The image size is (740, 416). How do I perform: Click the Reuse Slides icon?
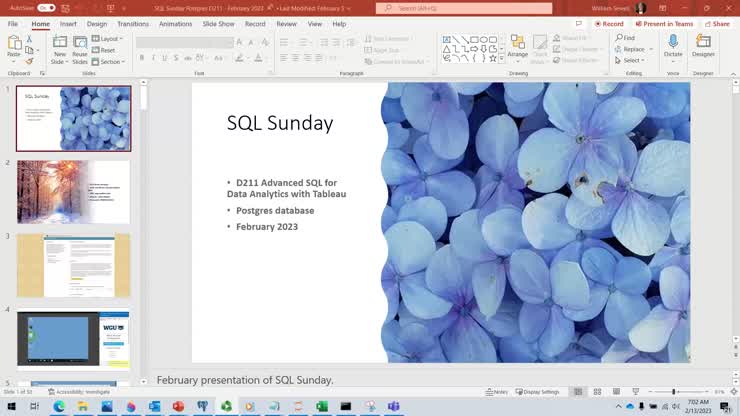(x=80, y=42)
